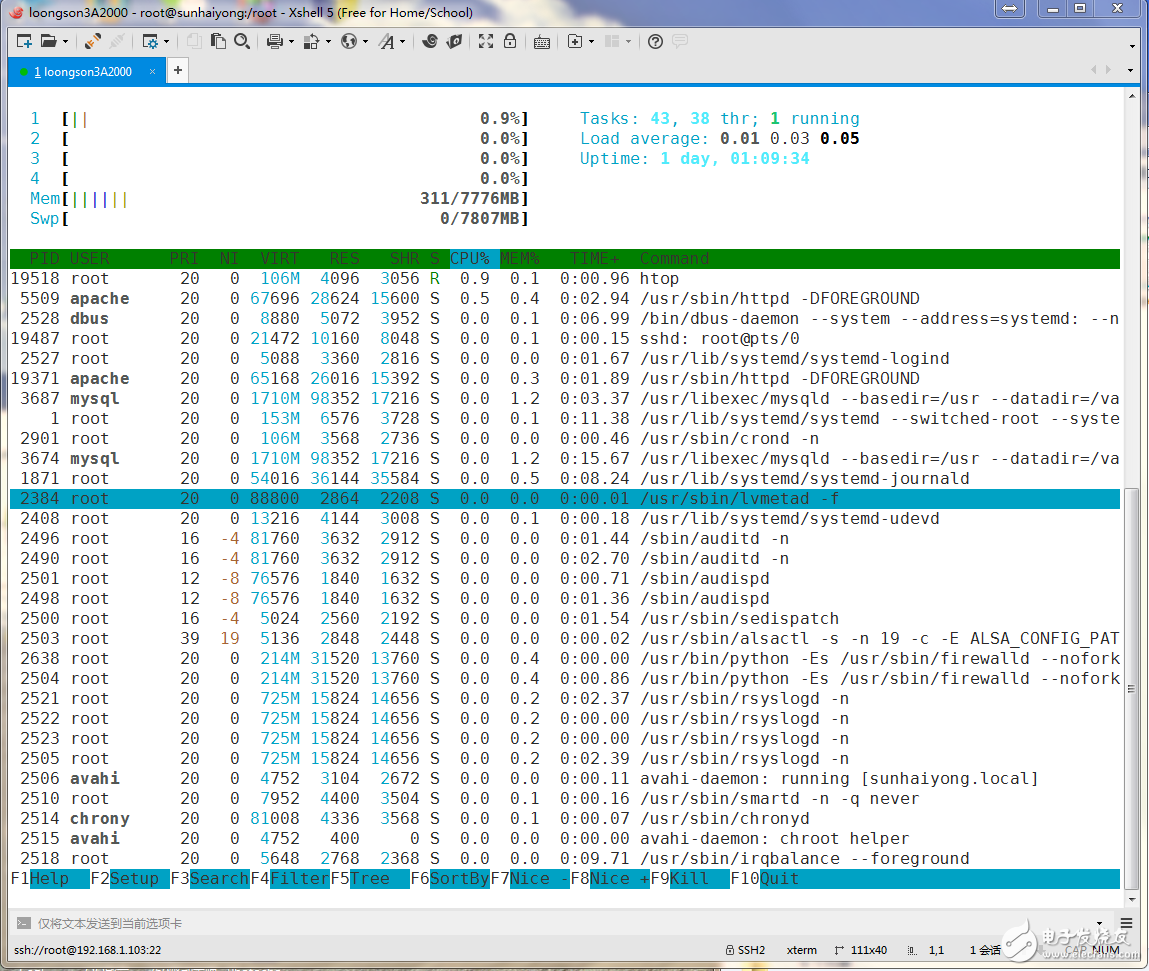Click the Paste clipboard icon

coord(218,42)
